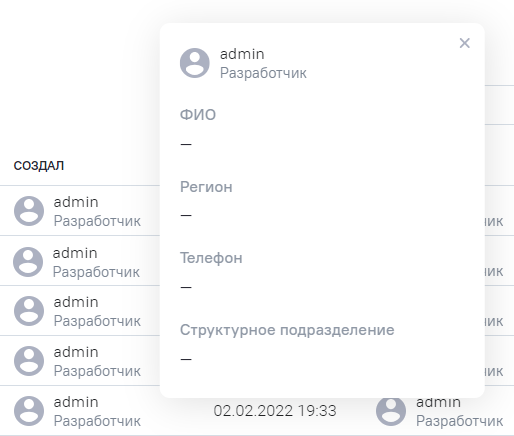Image resolution: width=514 pixels, height=436 pixels.
Task: Click the Телефон field label in the popup
Action: point(211,258)
